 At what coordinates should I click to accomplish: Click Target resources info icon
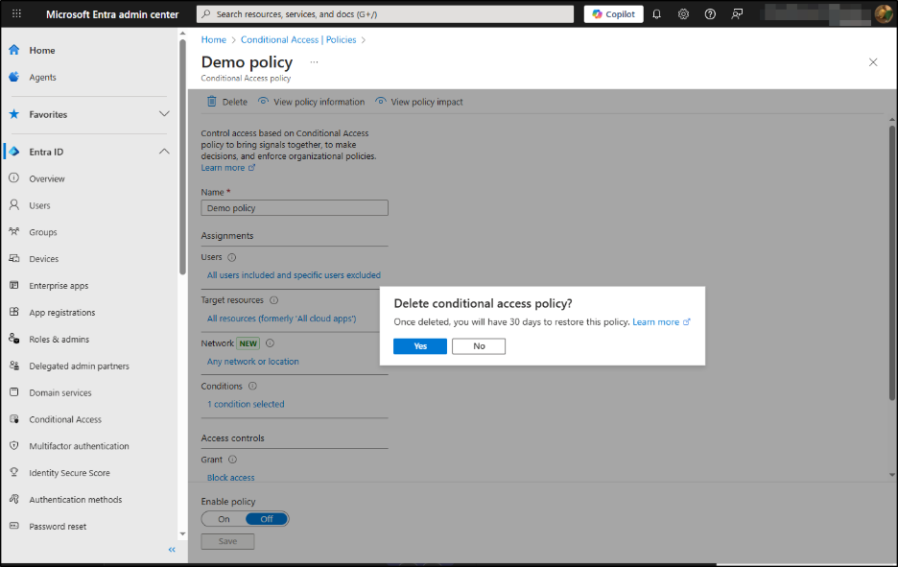(274, 300)
